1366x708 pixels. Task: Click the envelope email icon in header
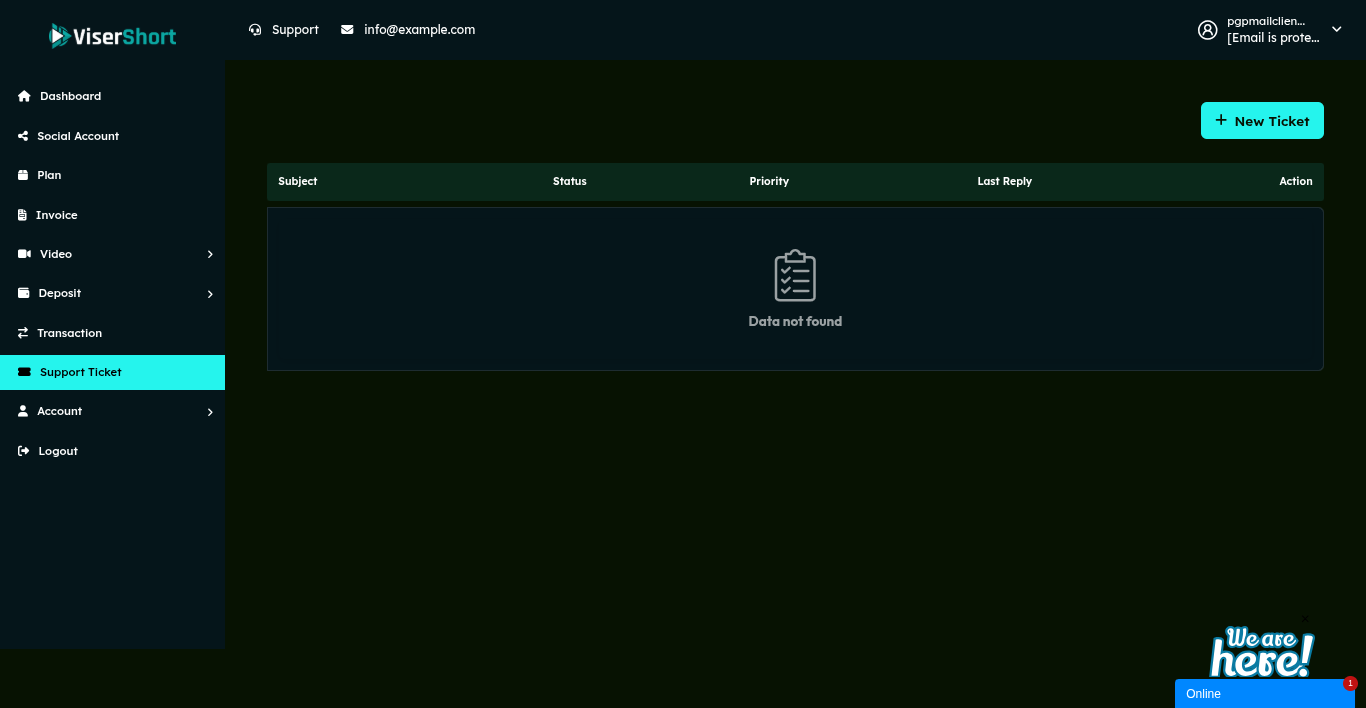347,30
